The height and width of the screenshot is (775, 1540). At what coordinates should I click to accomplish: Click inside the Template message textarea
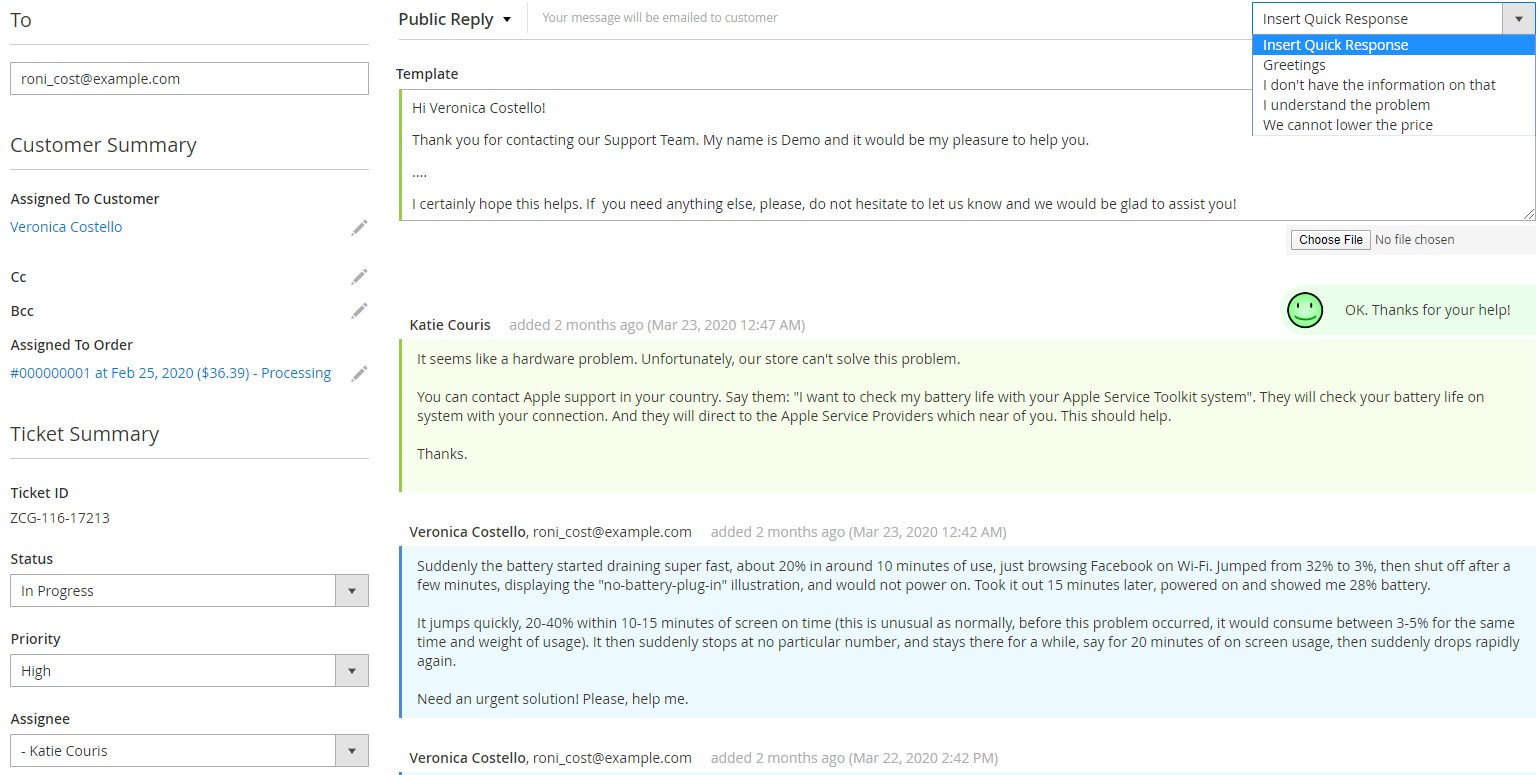pyautogui.click(x=966, y=155)
